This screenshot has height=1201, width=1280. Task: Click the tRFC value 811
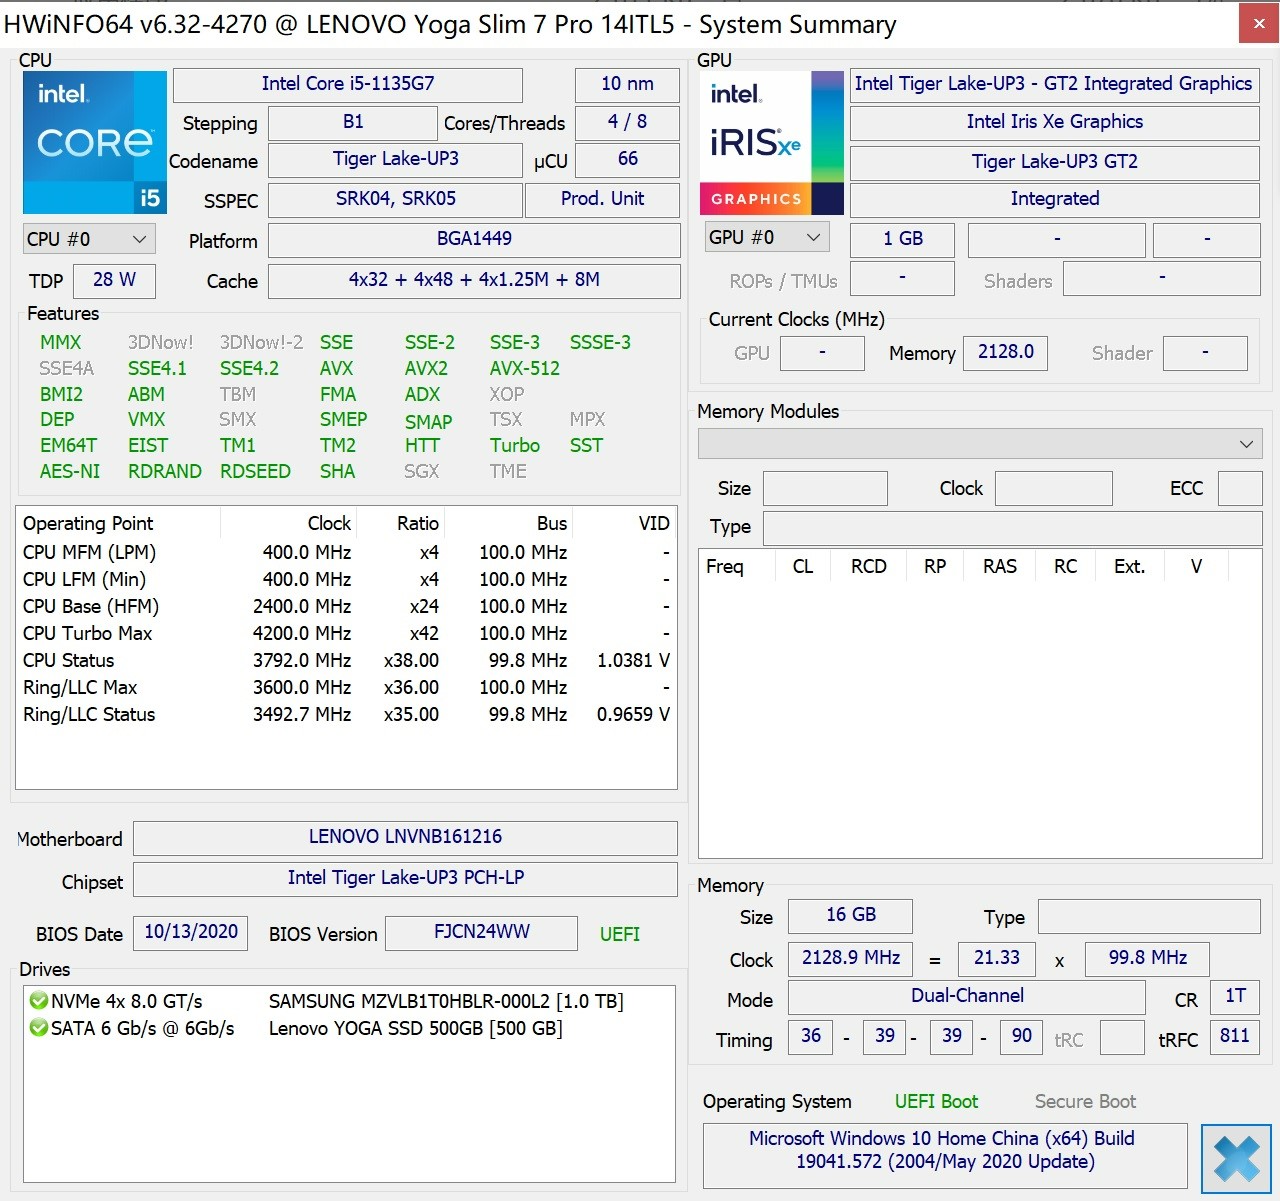1235,1037
